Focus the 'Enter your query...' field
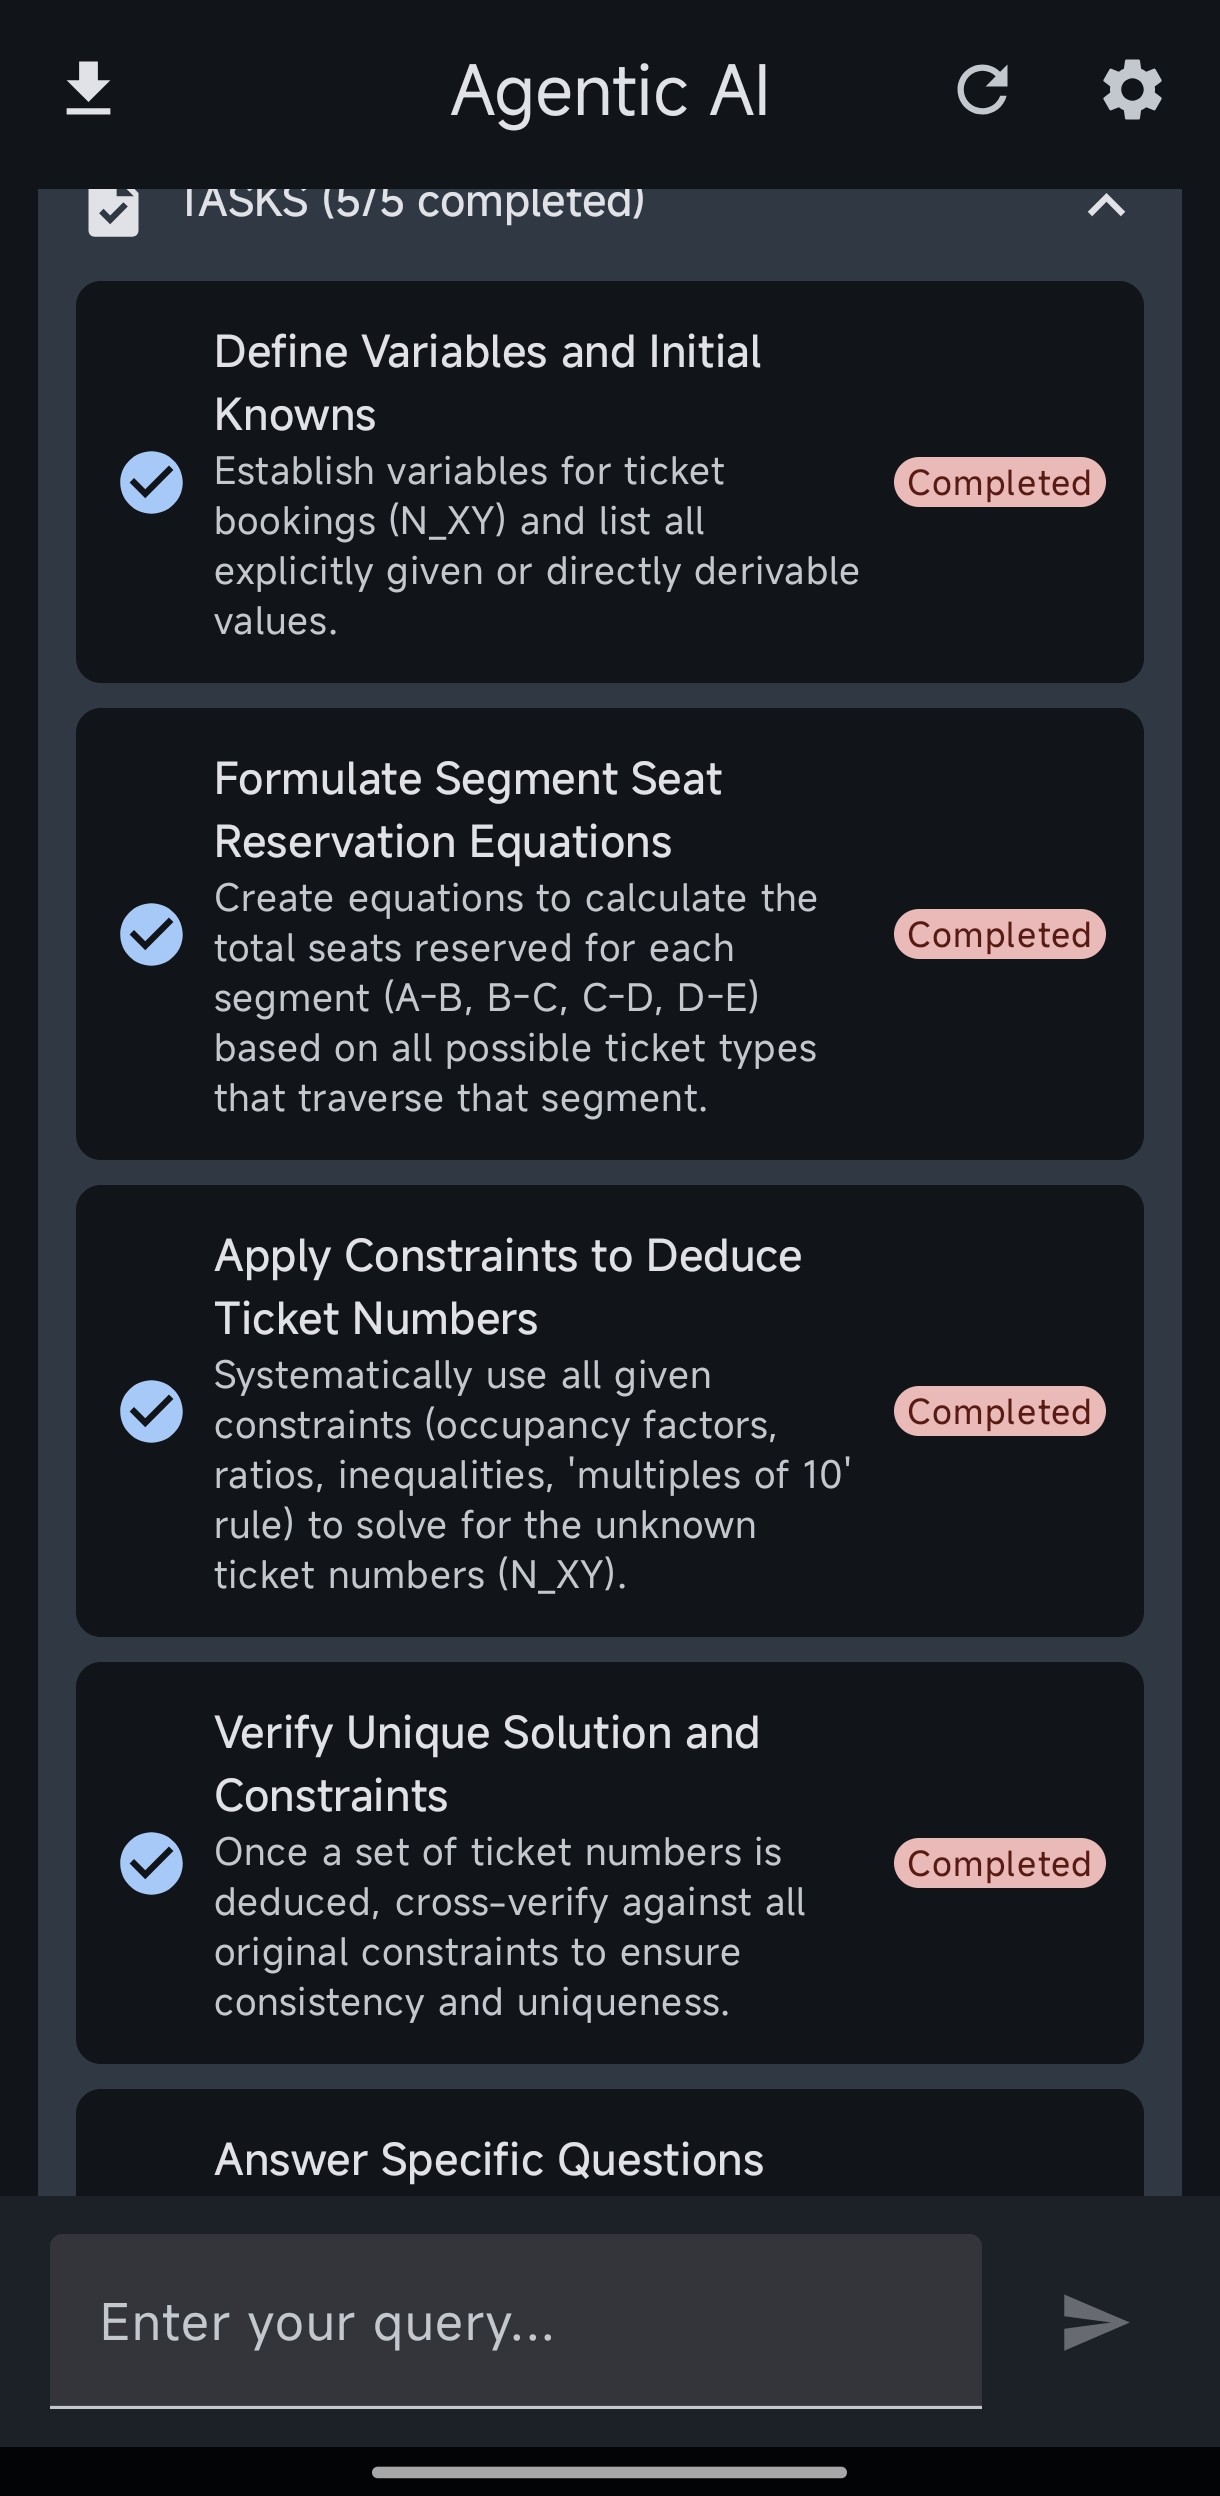 click(x=516, y=2321)
